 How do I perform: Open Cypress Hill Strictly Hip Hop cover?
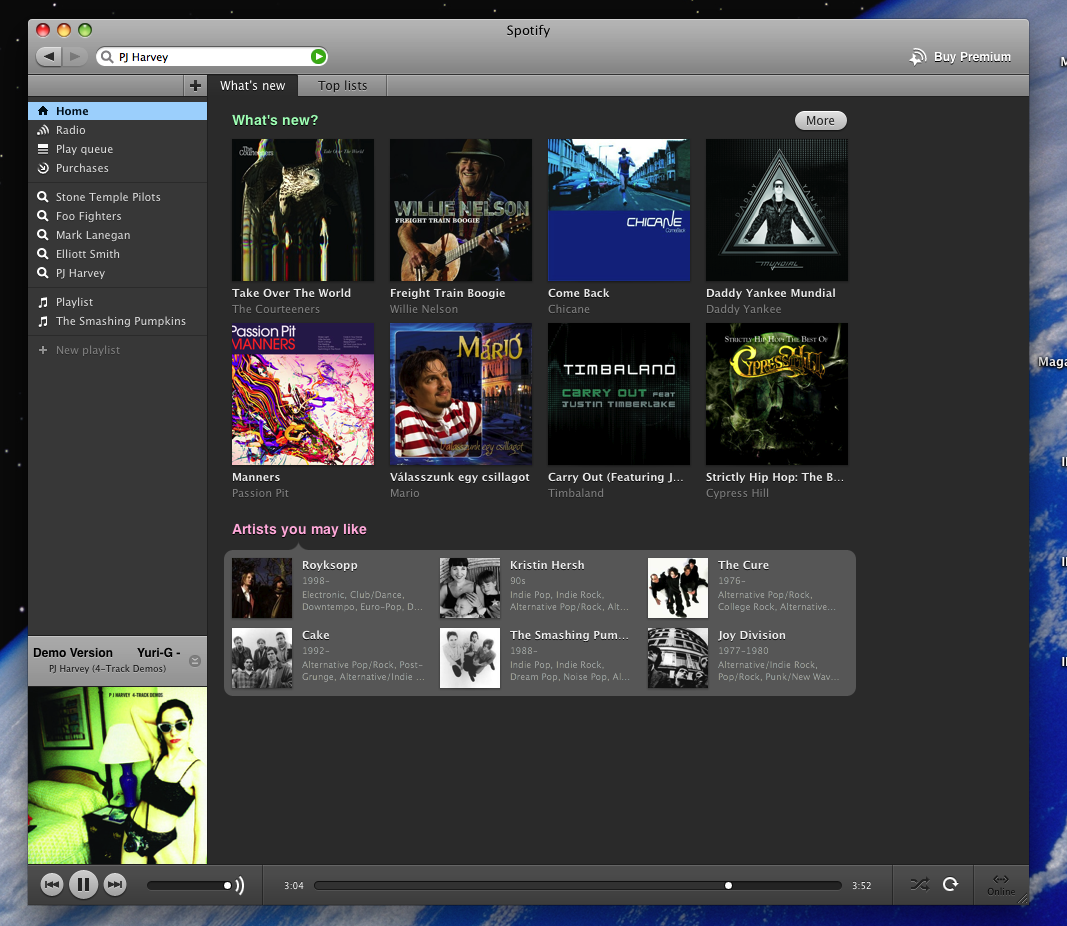[x=776, y=394]
